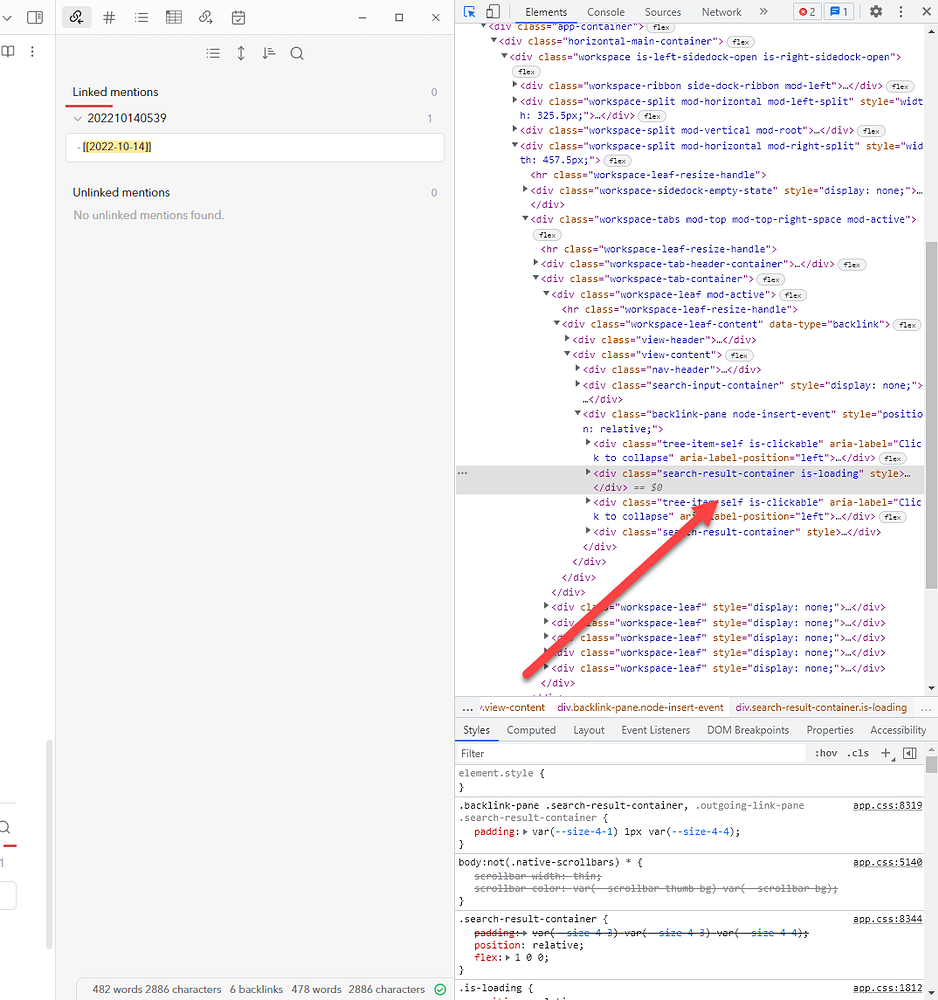The image size is (938, 1000).
Task: Open stylesheet link app.css:8319
Action: pos(887,805)
